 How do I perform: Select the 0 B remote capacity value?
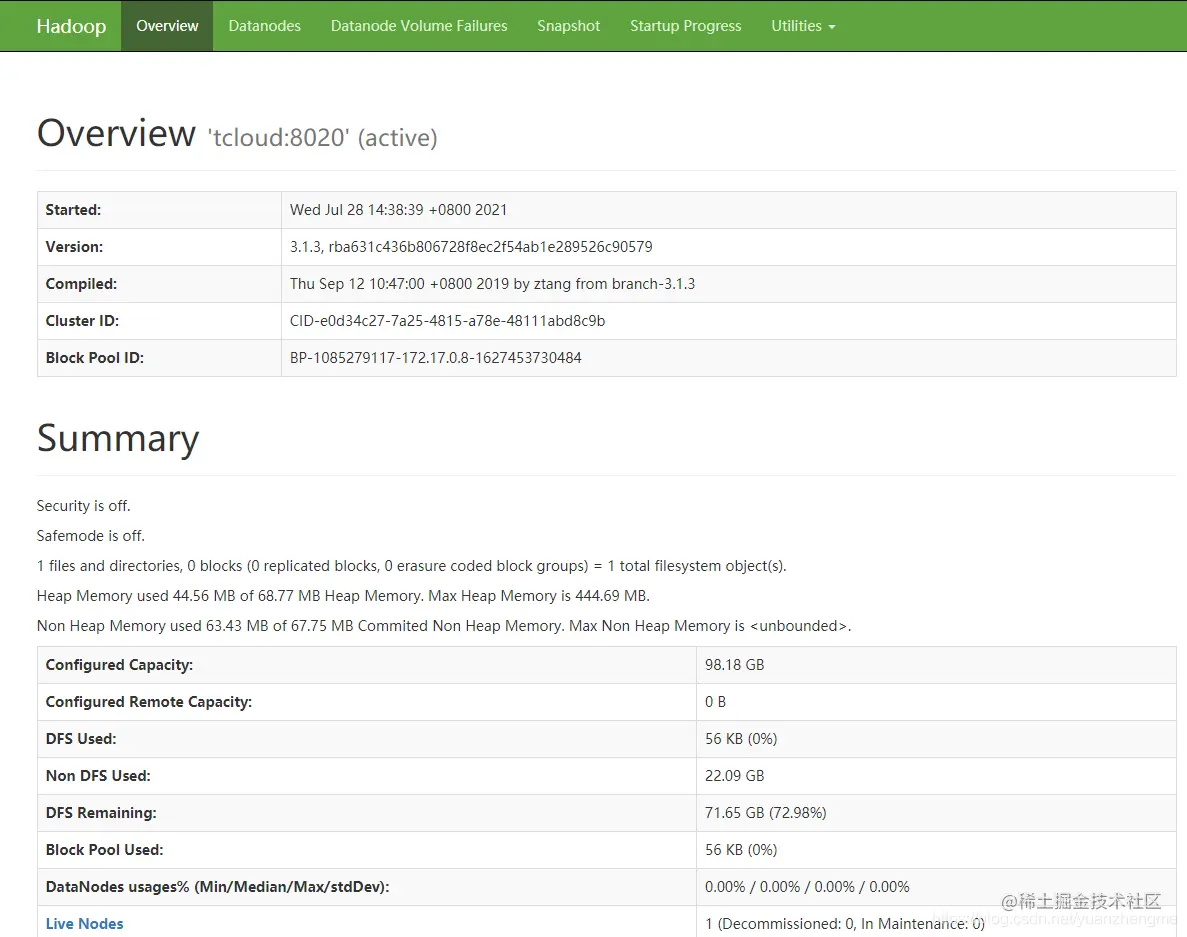(x=715, y=702)
